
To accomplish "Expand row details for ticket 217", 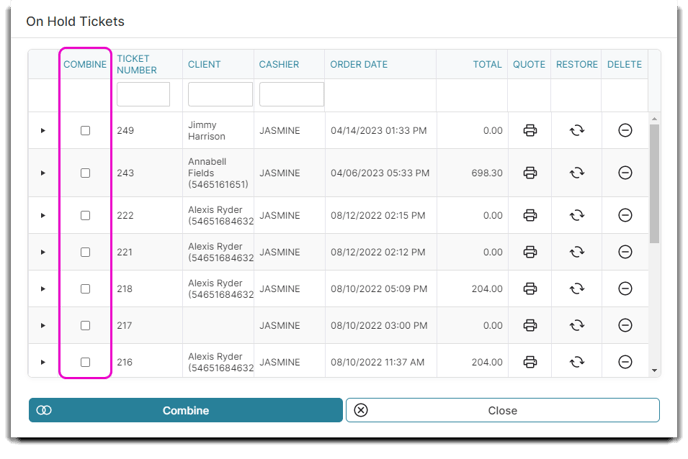I will coord(43,326).
